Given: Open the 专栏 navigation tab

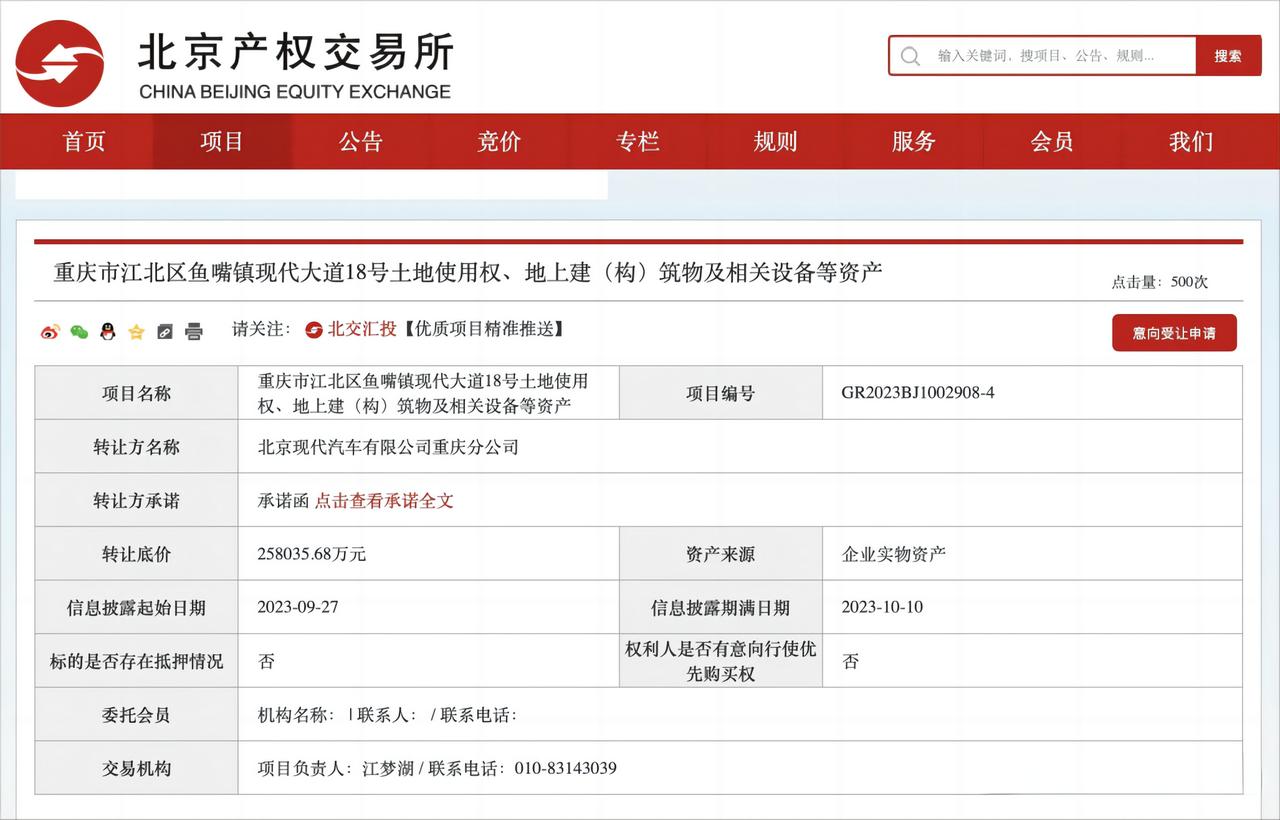Looking at the screenshot, I should click(637, 141).
